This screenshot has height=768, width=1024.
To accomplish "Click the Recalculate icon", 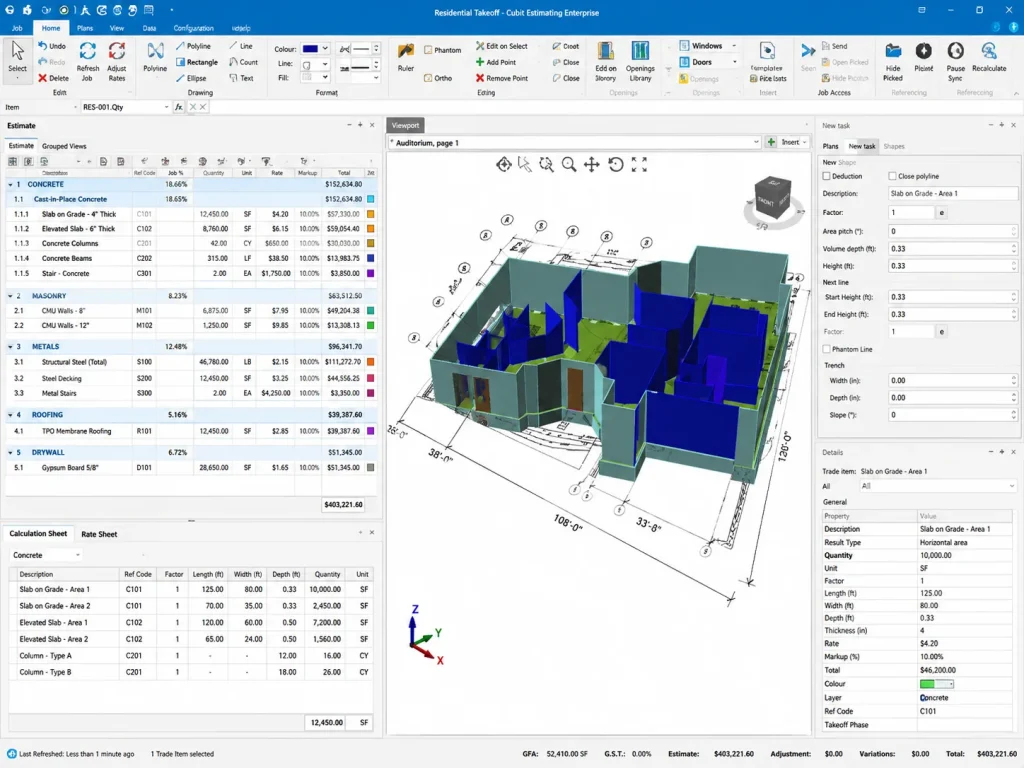I will (989, 52).
